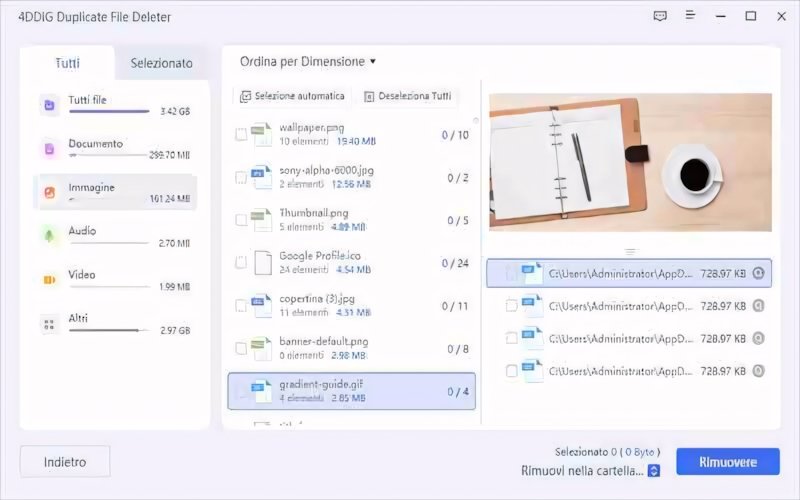Click the preview pane resize handle

(630, 252)
